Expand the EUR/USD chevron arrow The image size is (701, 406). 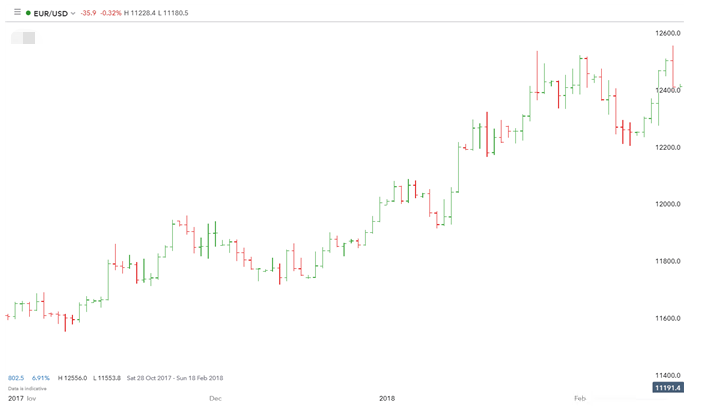[x=72, y=12]
